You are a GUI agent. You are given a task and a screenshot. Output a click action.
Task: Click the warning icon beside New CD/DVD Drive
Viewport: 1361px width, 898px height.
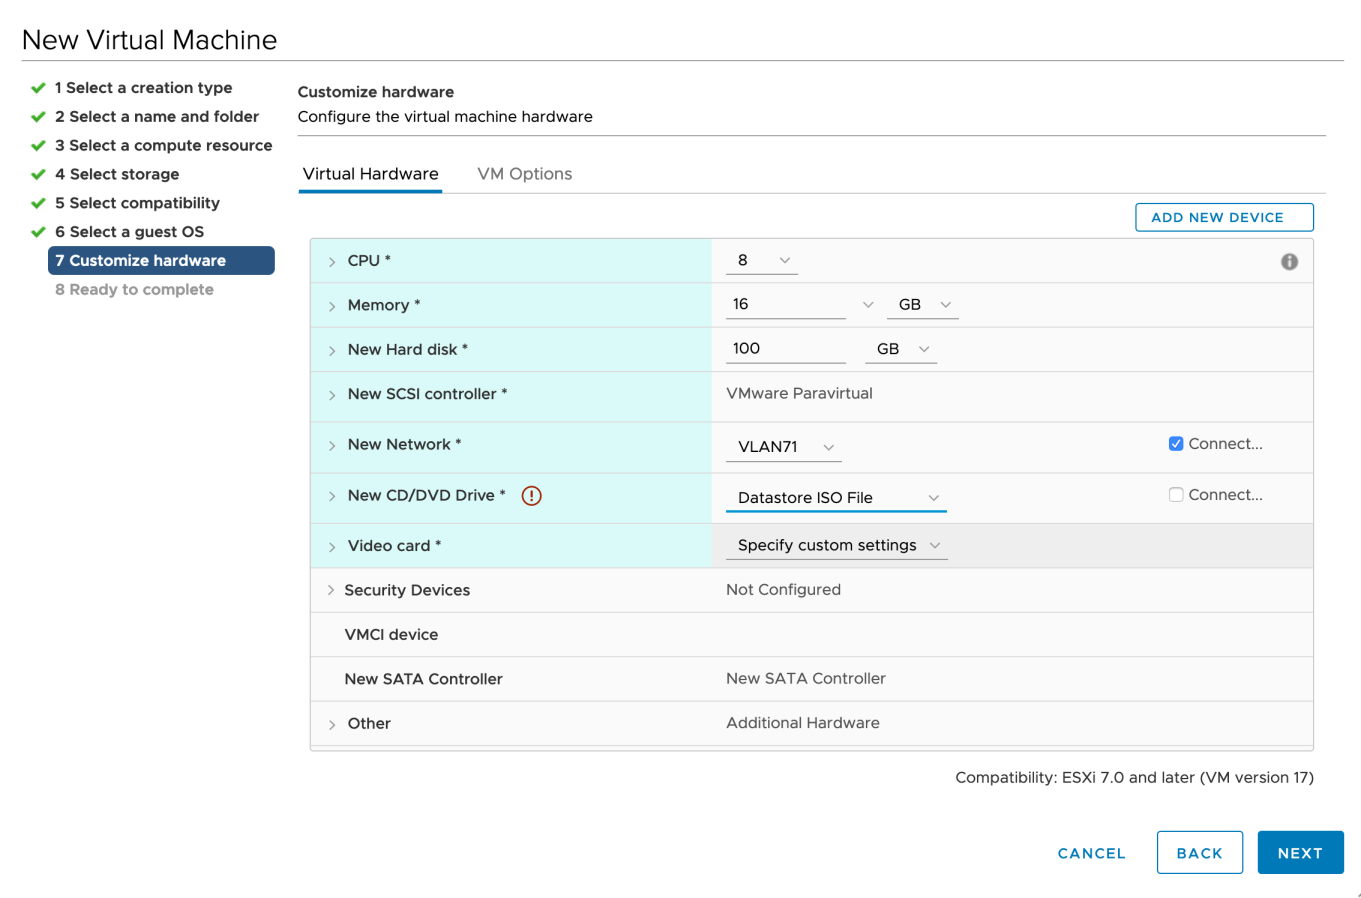(x=532, y=495)
